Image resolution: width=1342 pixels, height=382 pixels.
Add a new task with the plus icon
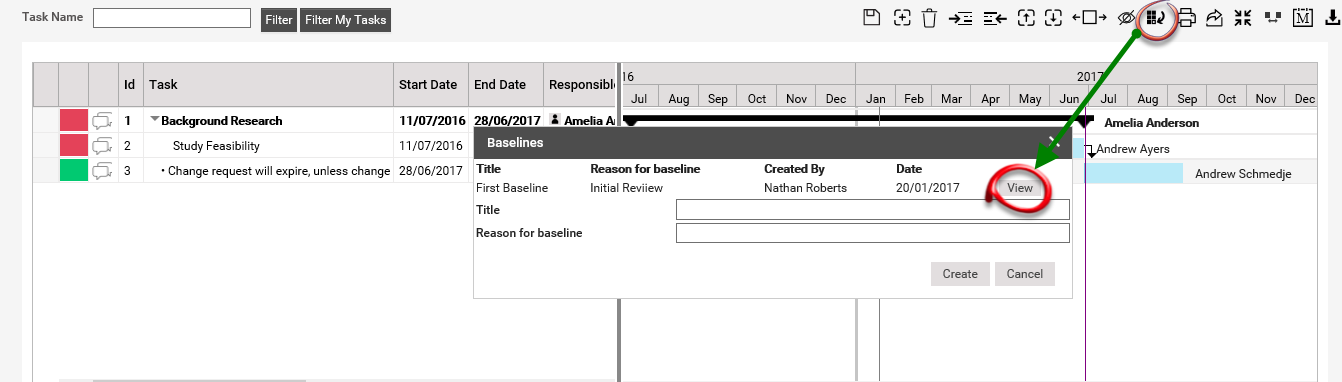coord(902,17)
